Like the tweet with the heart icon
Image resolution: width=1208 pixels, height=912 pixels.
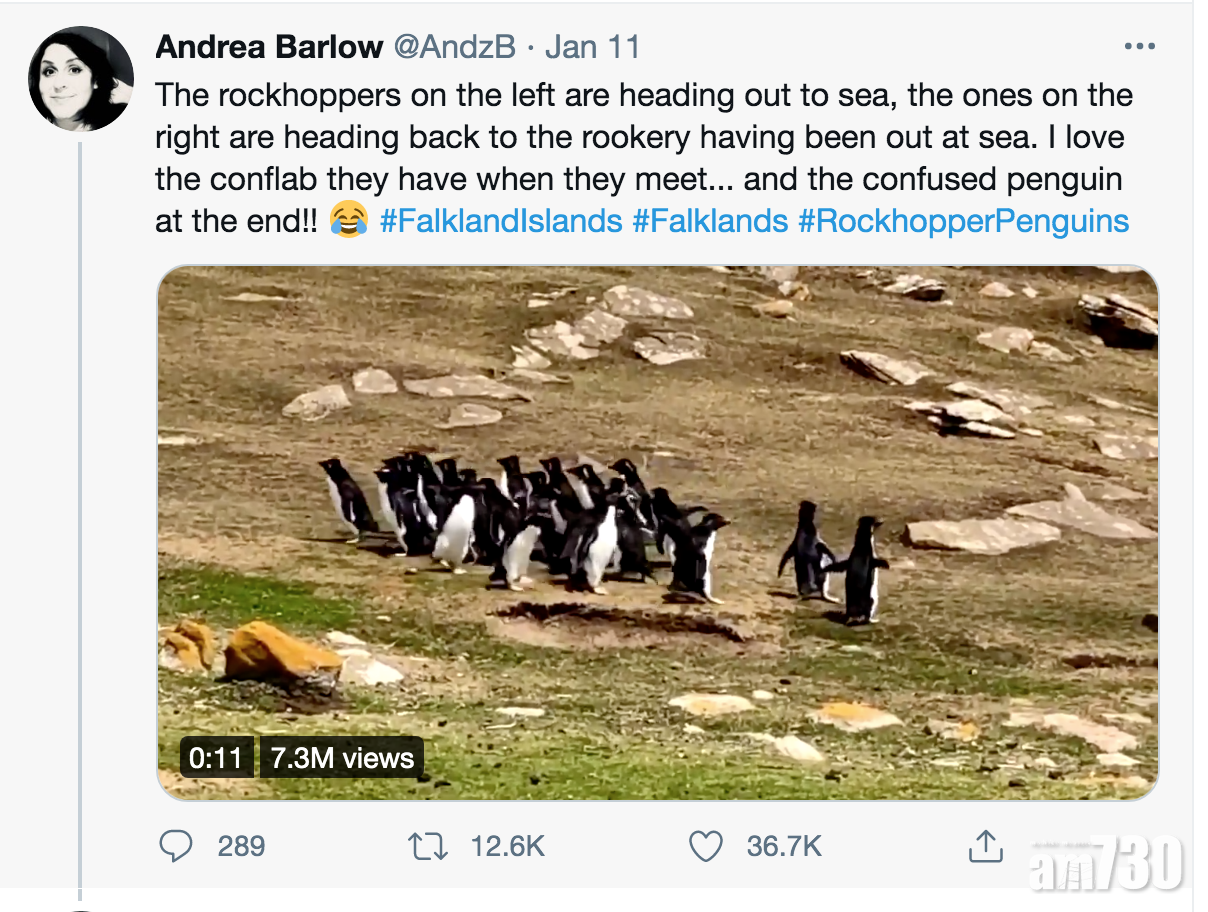click(x=705, y=847)
